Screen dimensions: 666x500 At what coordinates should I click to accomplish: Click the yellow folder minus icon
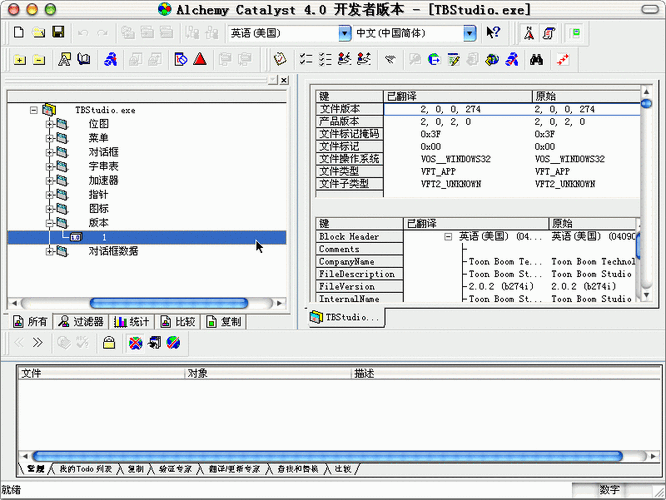coord(39,59)
